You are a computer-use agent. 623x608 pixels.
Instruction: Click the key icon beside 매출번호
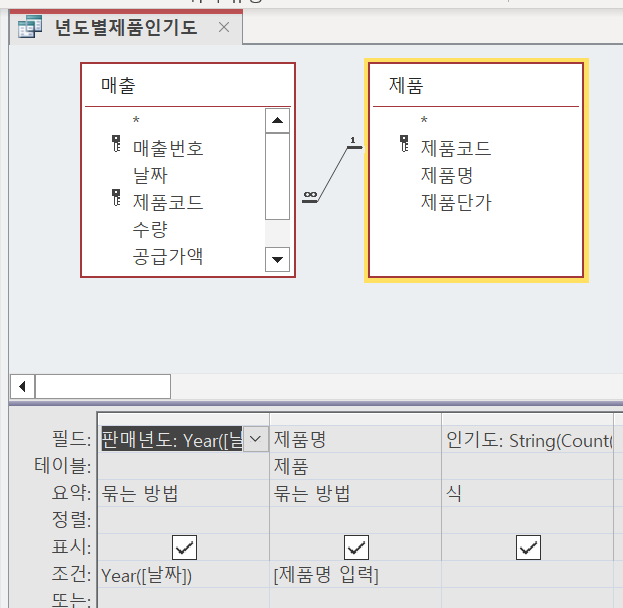click(115, 148)
